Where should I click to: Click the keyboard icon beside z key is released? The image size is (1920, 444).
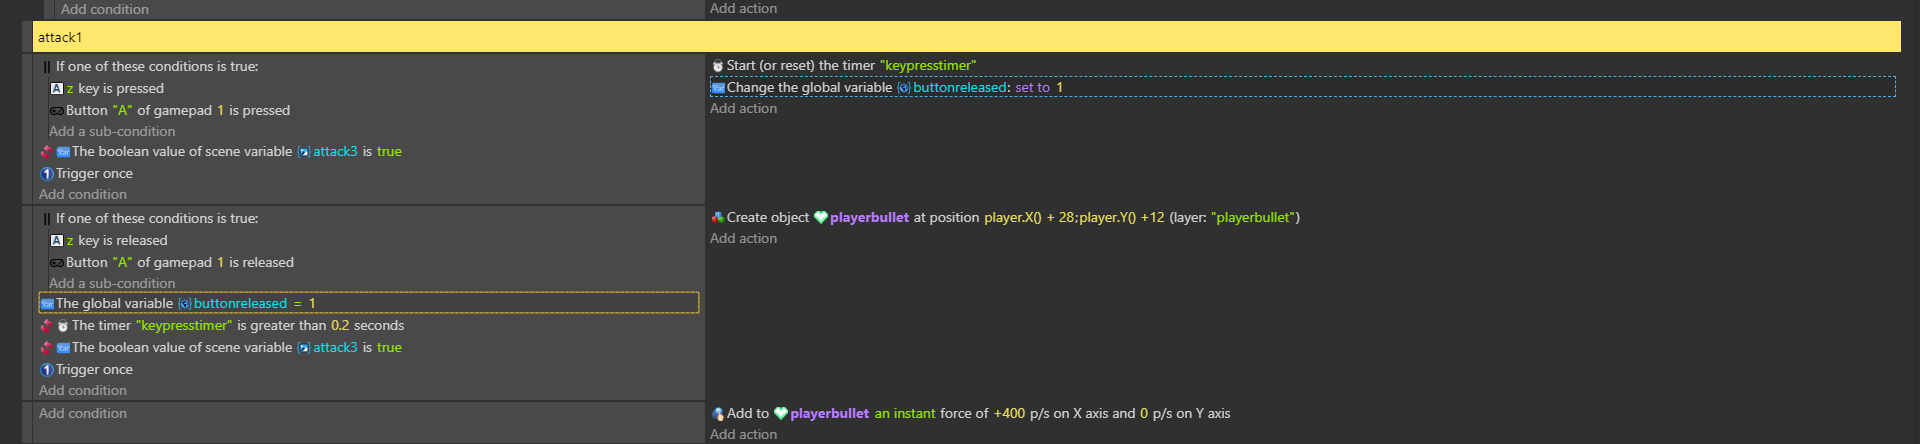point(57,241)
